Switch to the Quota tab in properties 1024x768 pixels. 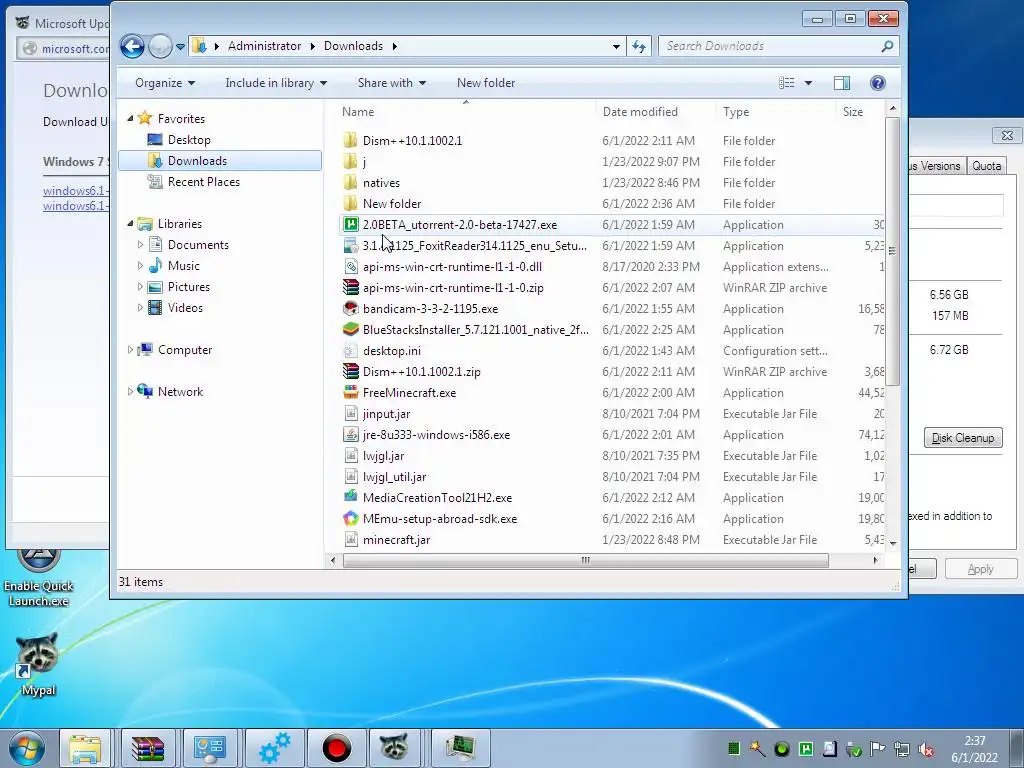(986, 166)
